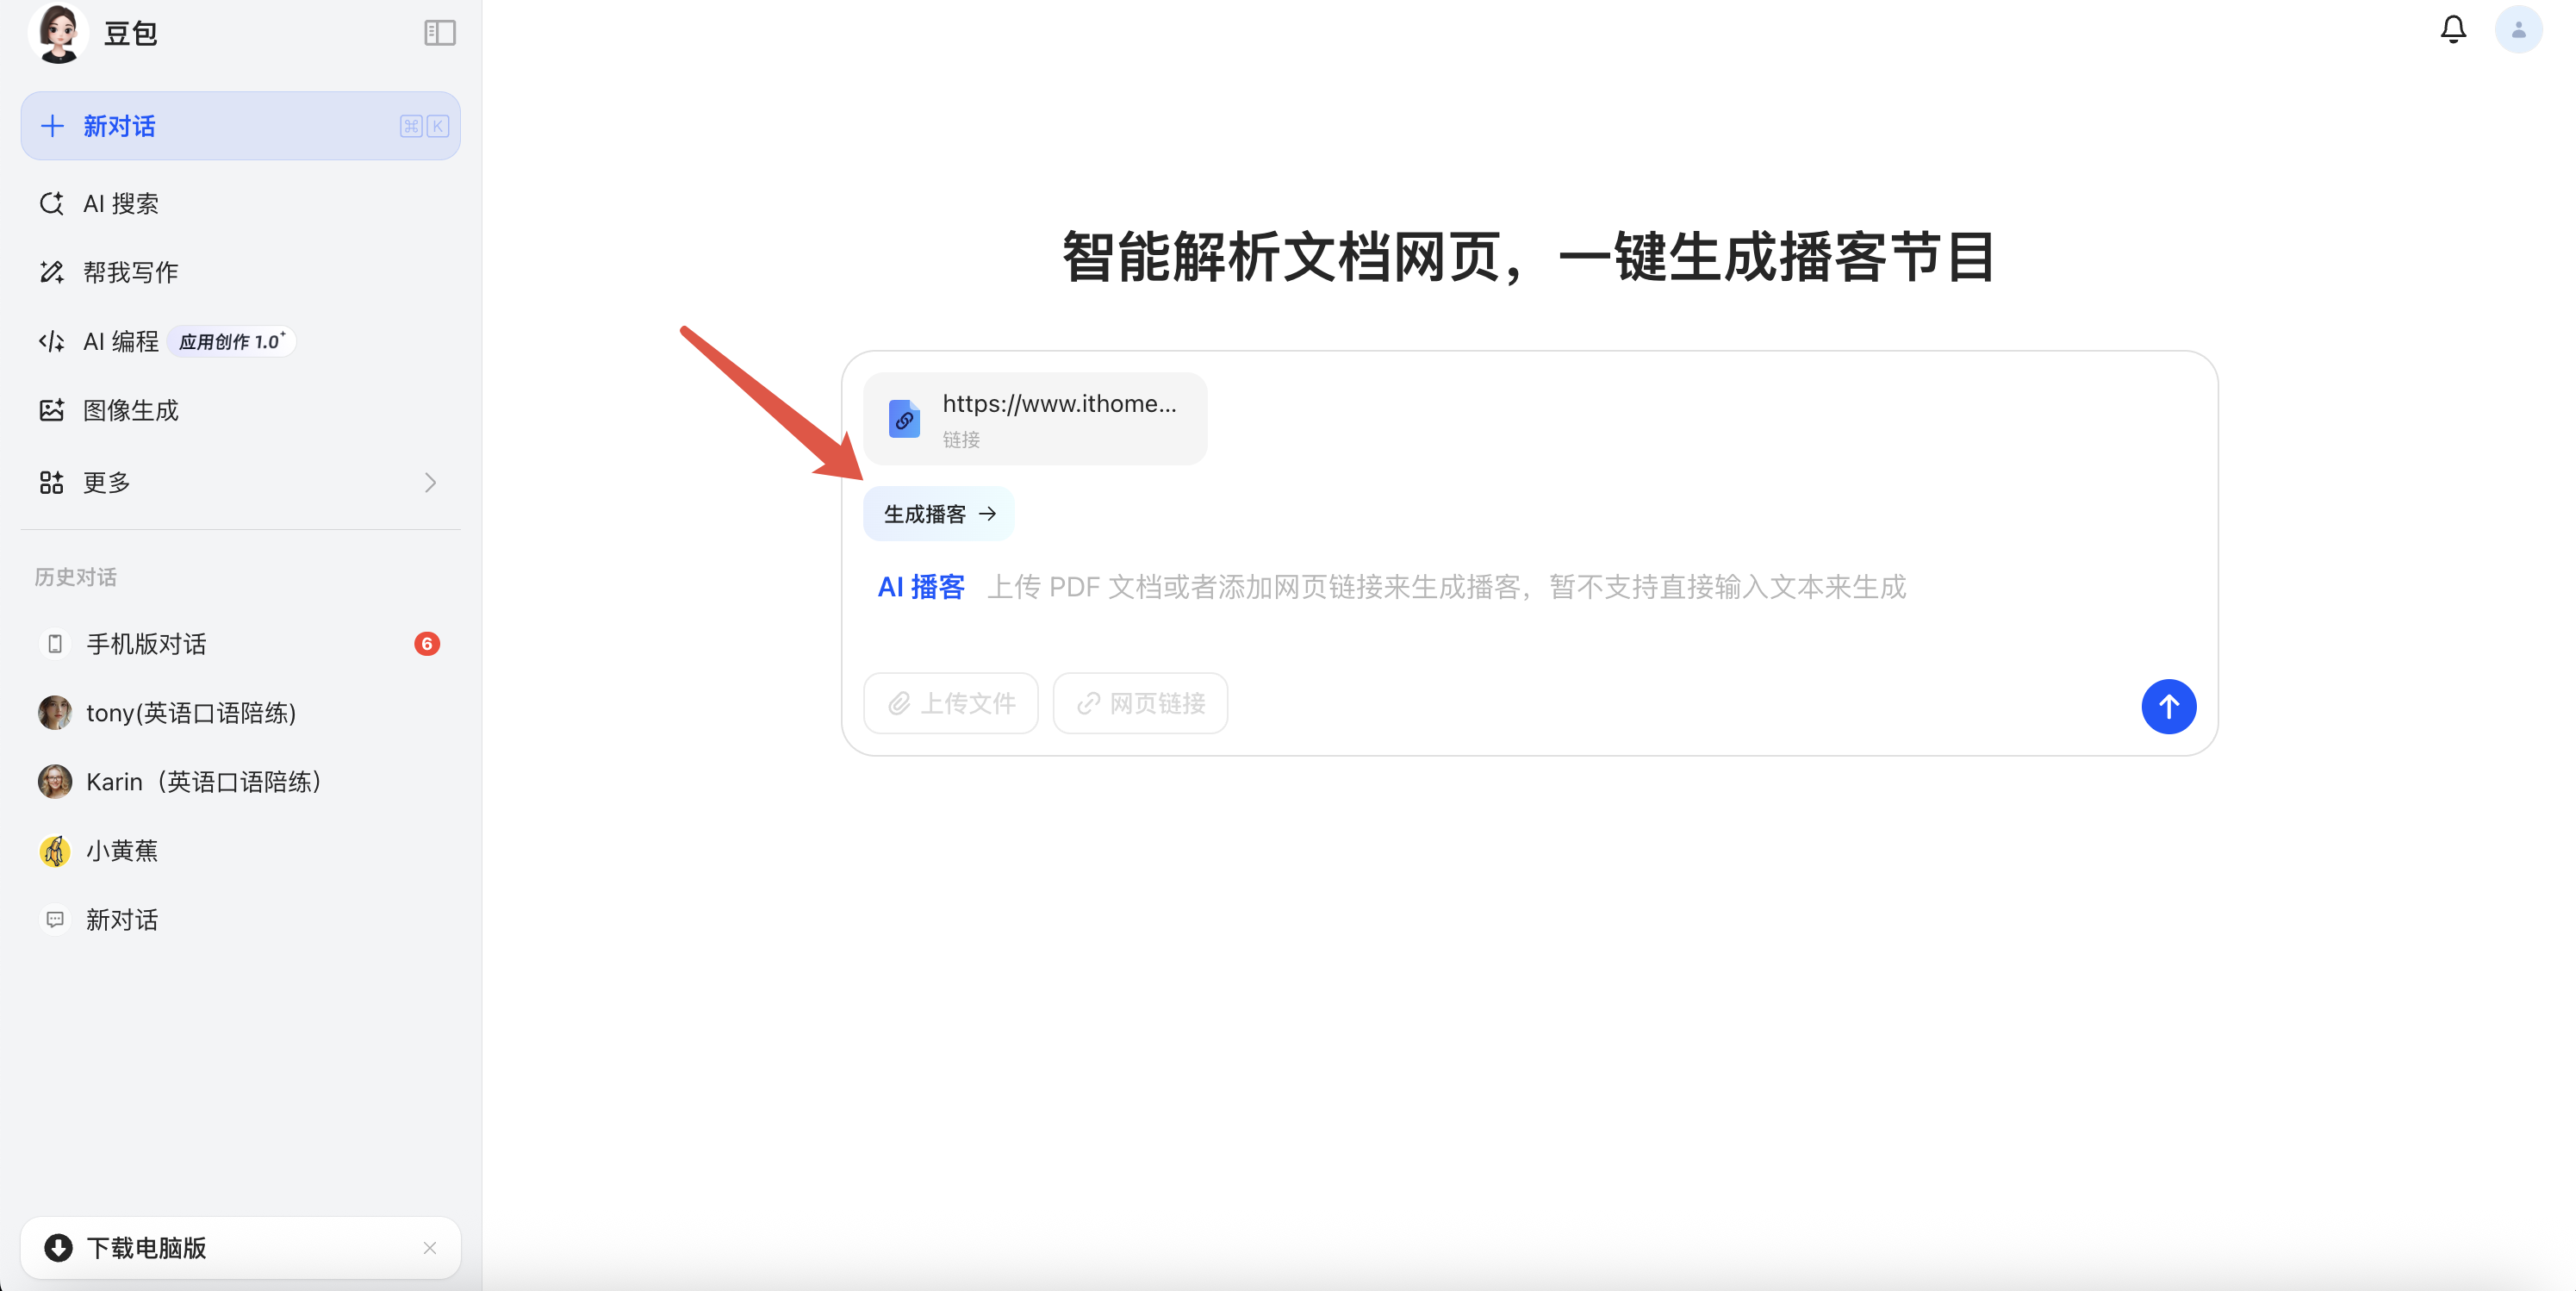2576x1291 pixels.
Task: Open Karin（英语口语陪练）conversation
Action: (240, 782)
